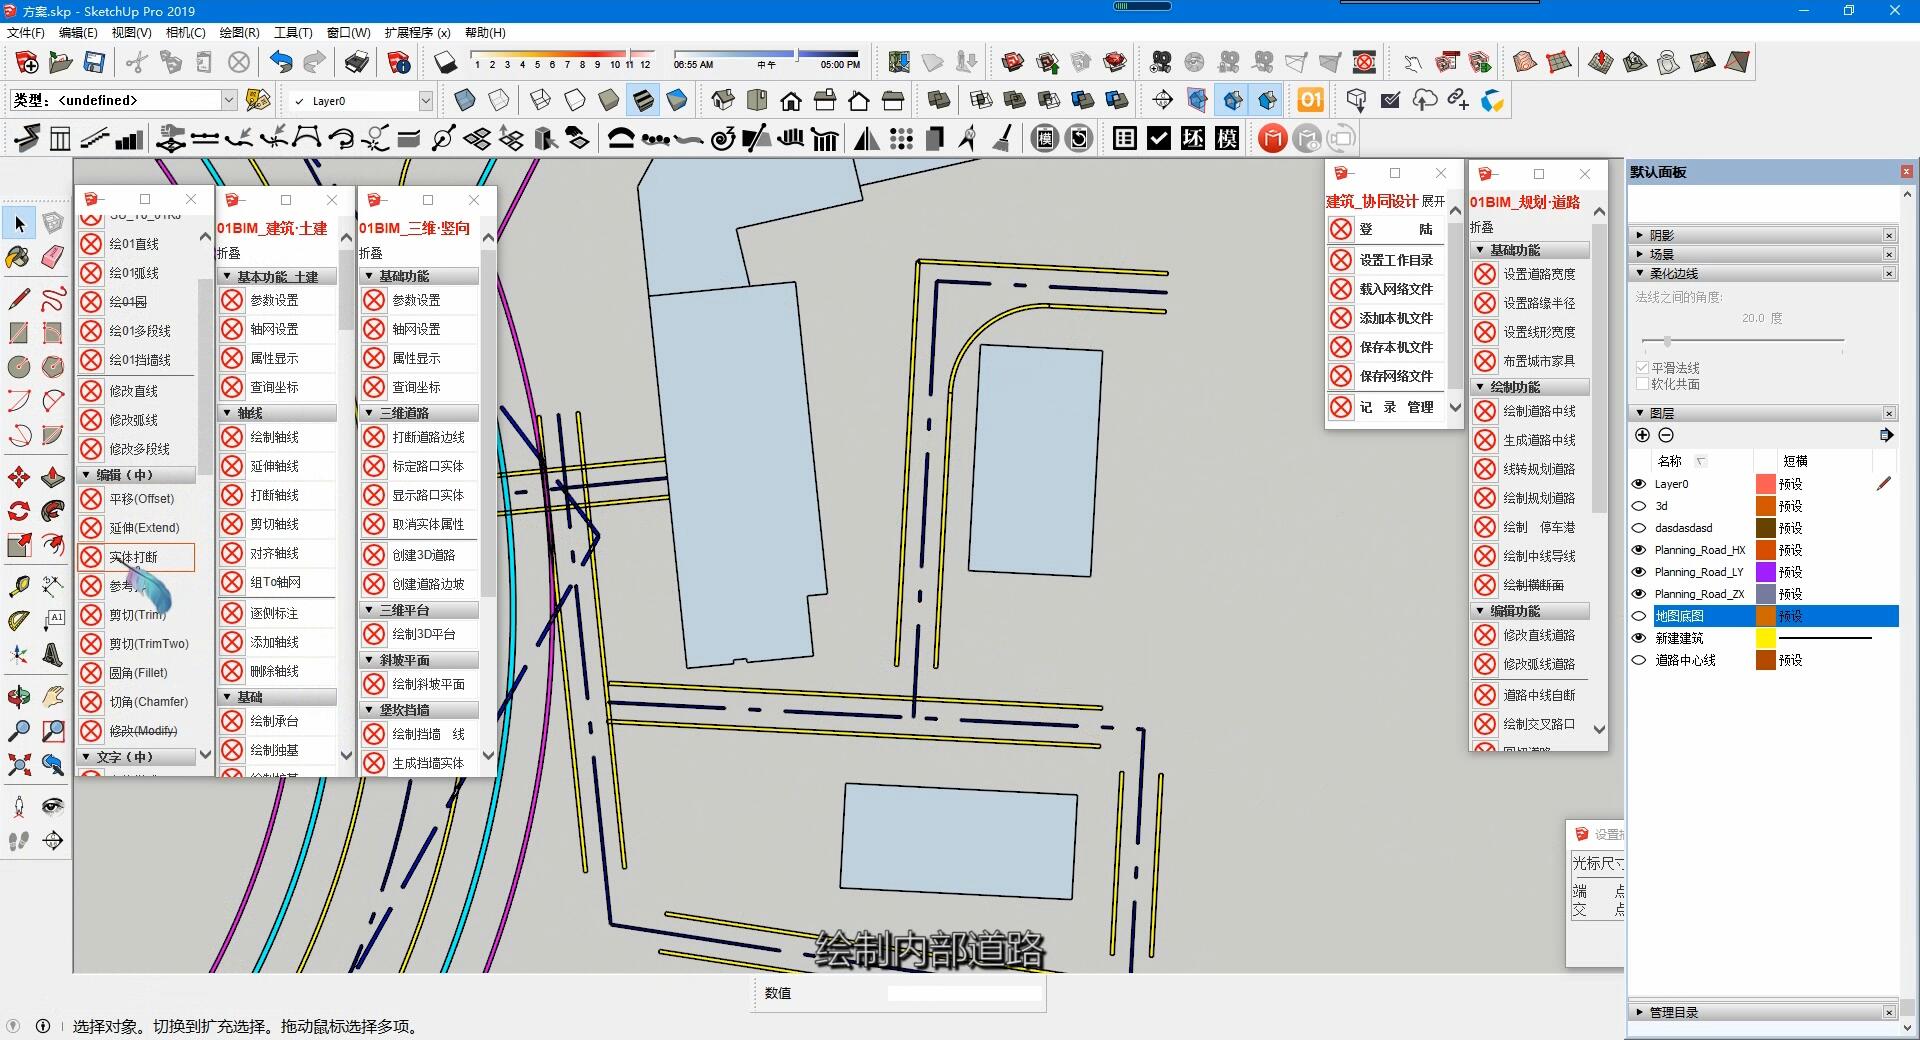Click the red 3D Warehouse round icon
This screenshot has width=1920, height=1040.
point(1272,138)
